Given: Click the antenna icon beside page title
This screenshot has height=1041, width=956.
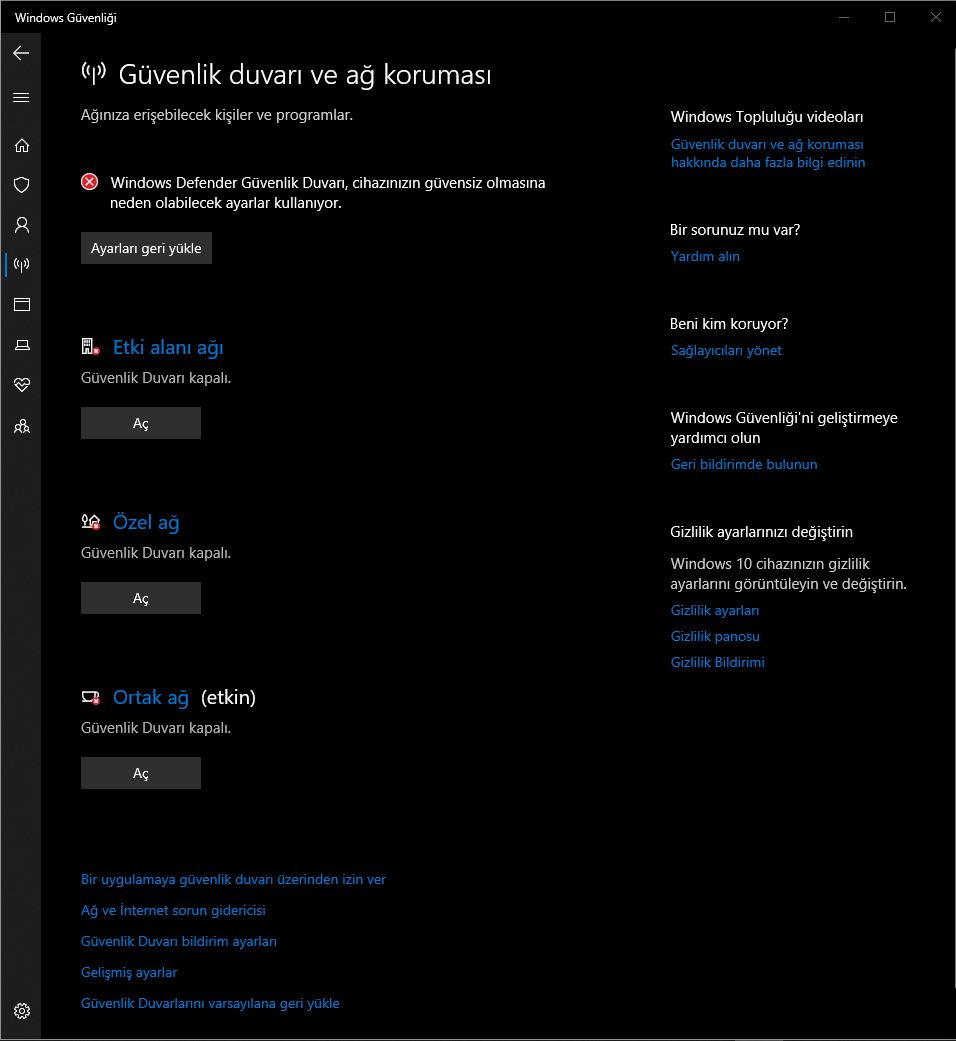Looking at the screenshot, I should point(94,73).
